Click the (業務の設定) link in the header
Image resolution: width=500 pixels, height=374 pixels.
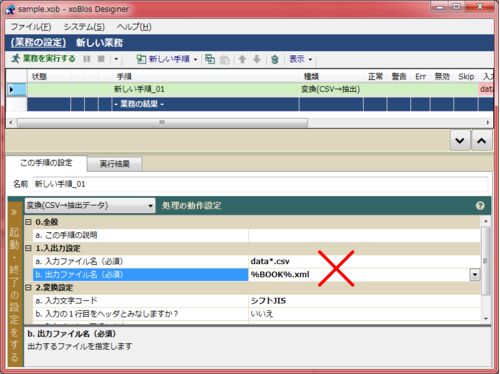tap(38, 43)
